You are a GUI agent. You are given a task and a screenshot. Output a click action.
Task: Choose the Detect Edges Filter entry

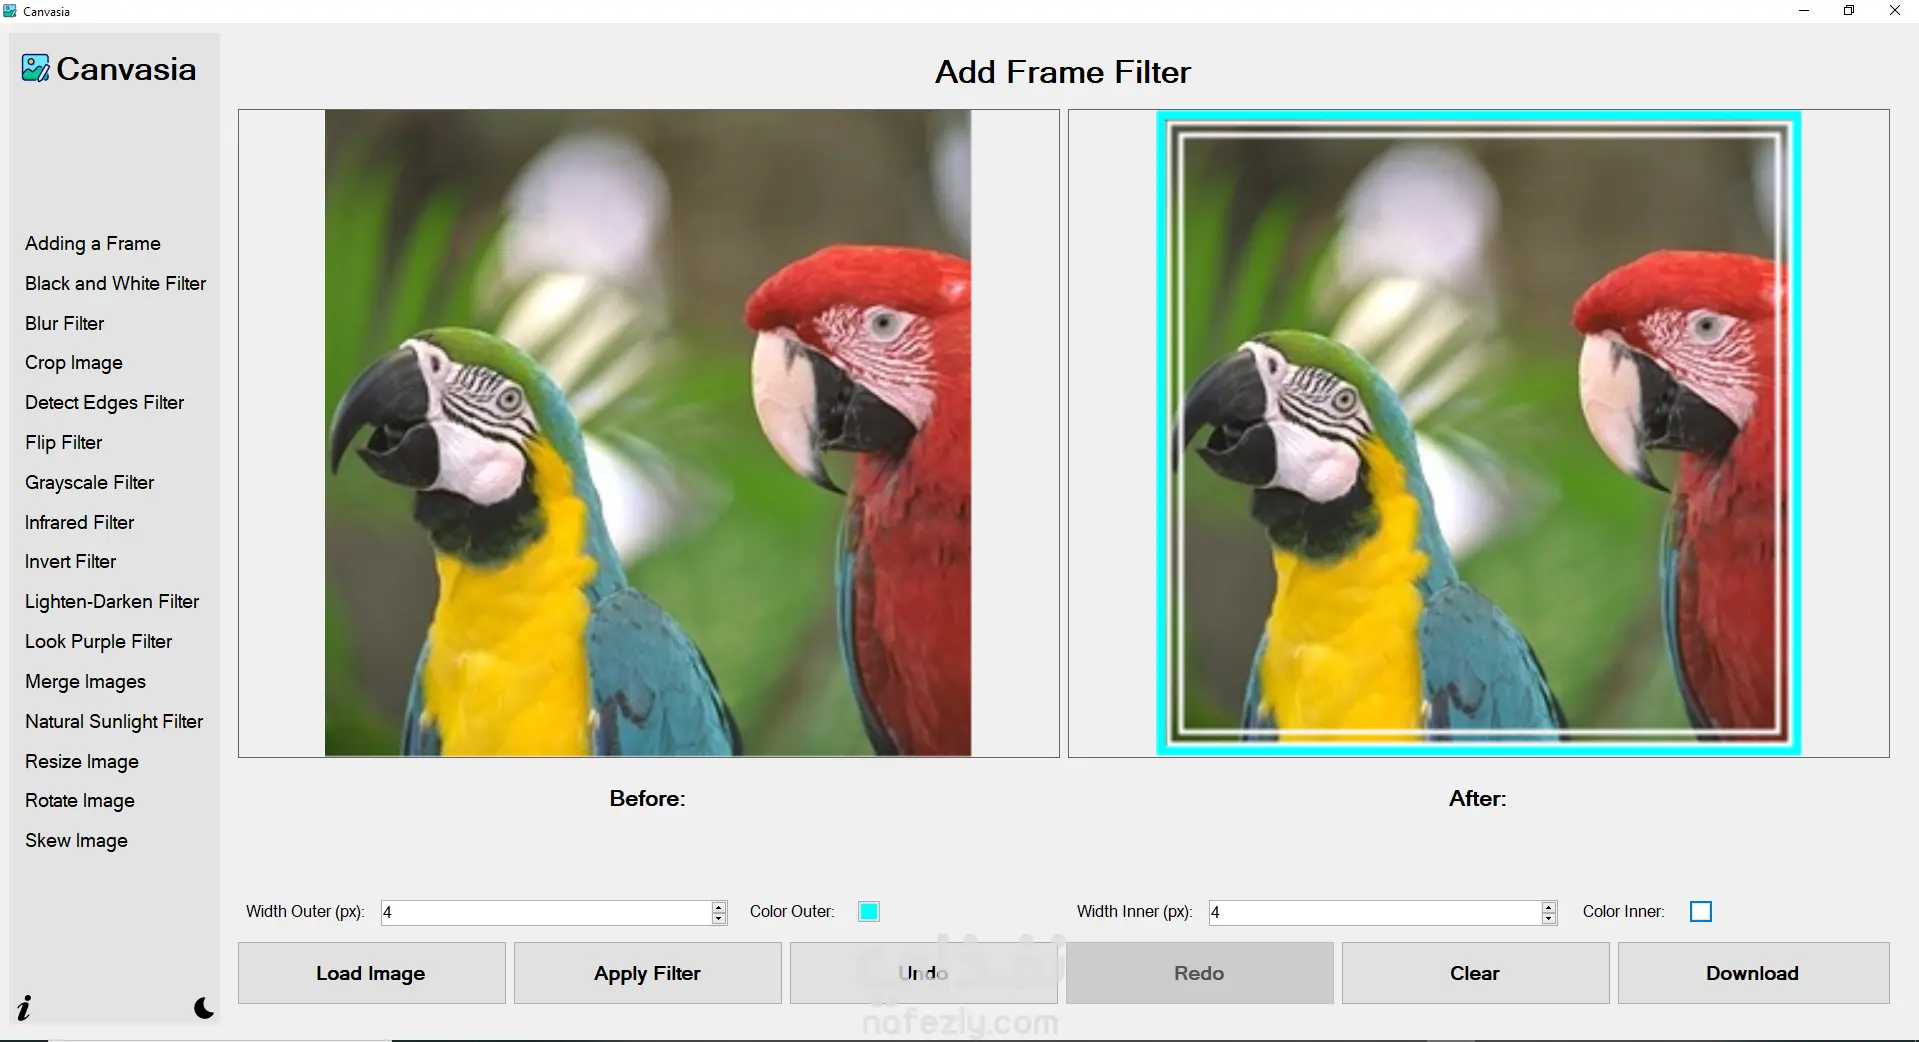[104, 402]
